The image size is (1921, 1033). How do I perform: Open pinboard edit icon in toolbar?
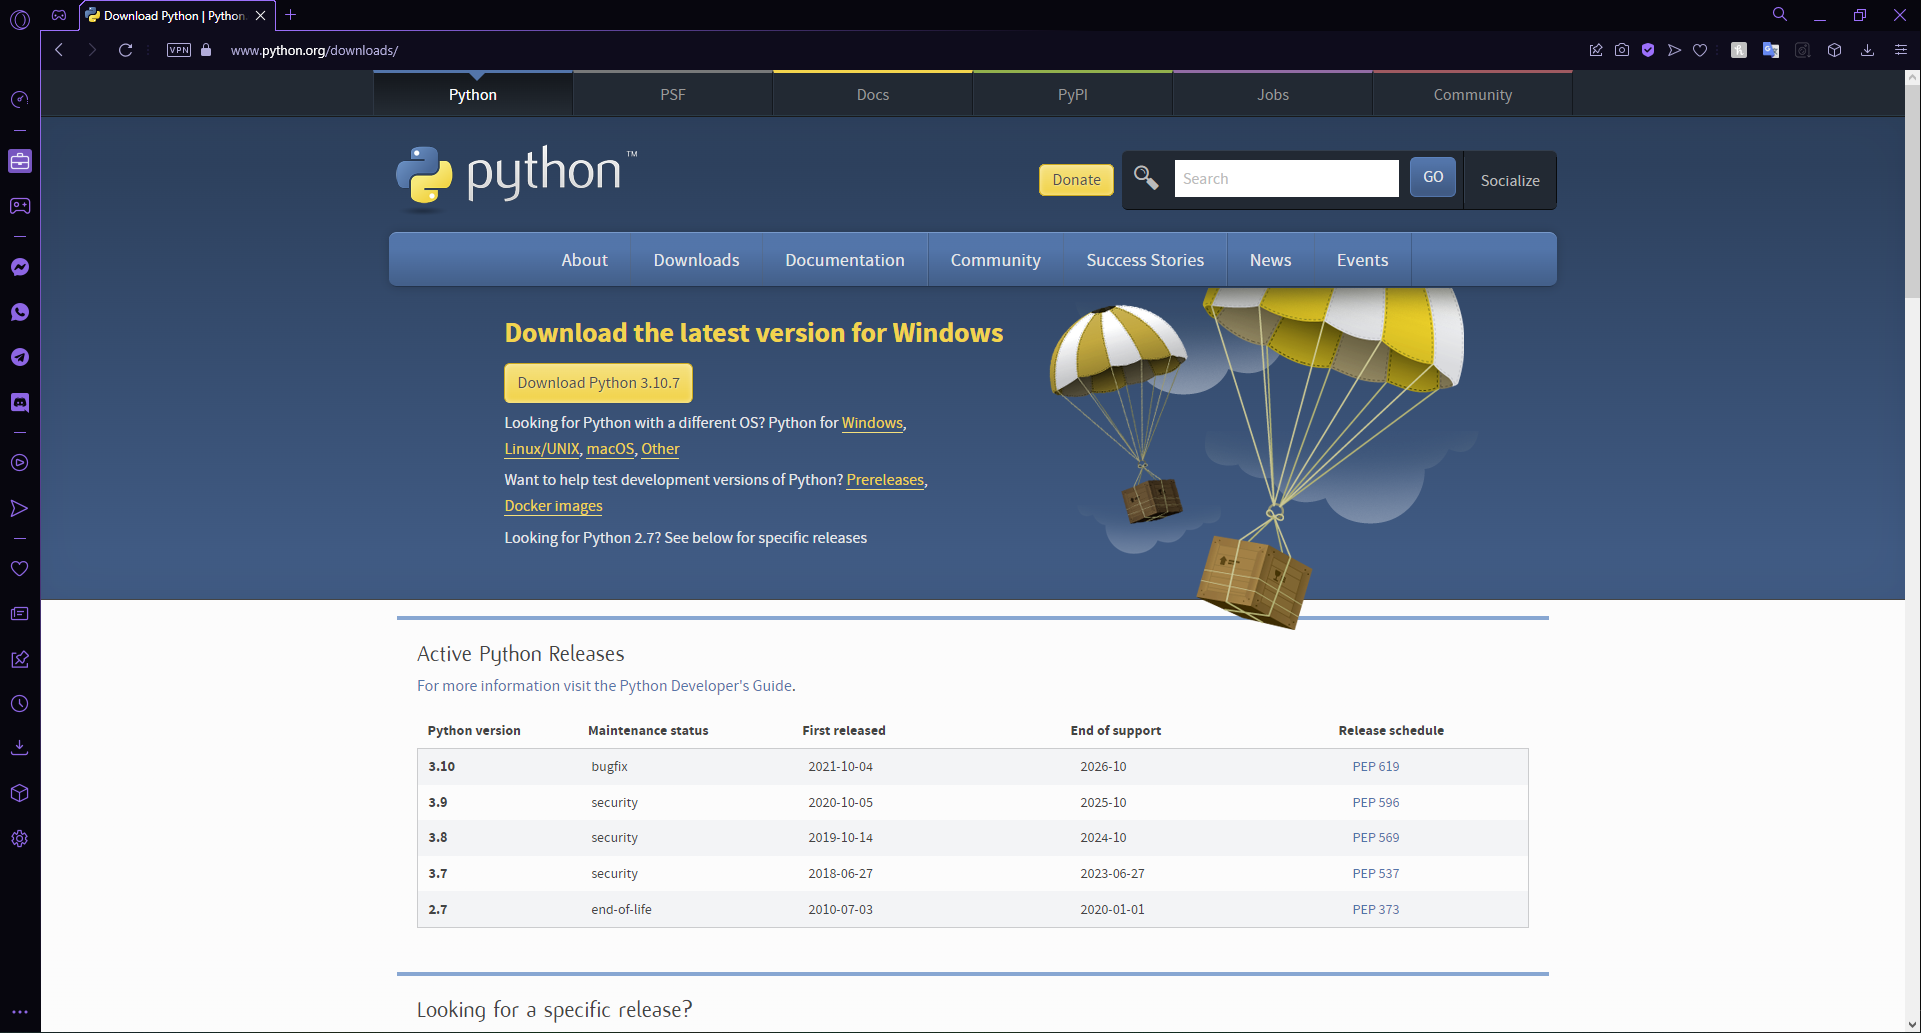(1596, 50)
